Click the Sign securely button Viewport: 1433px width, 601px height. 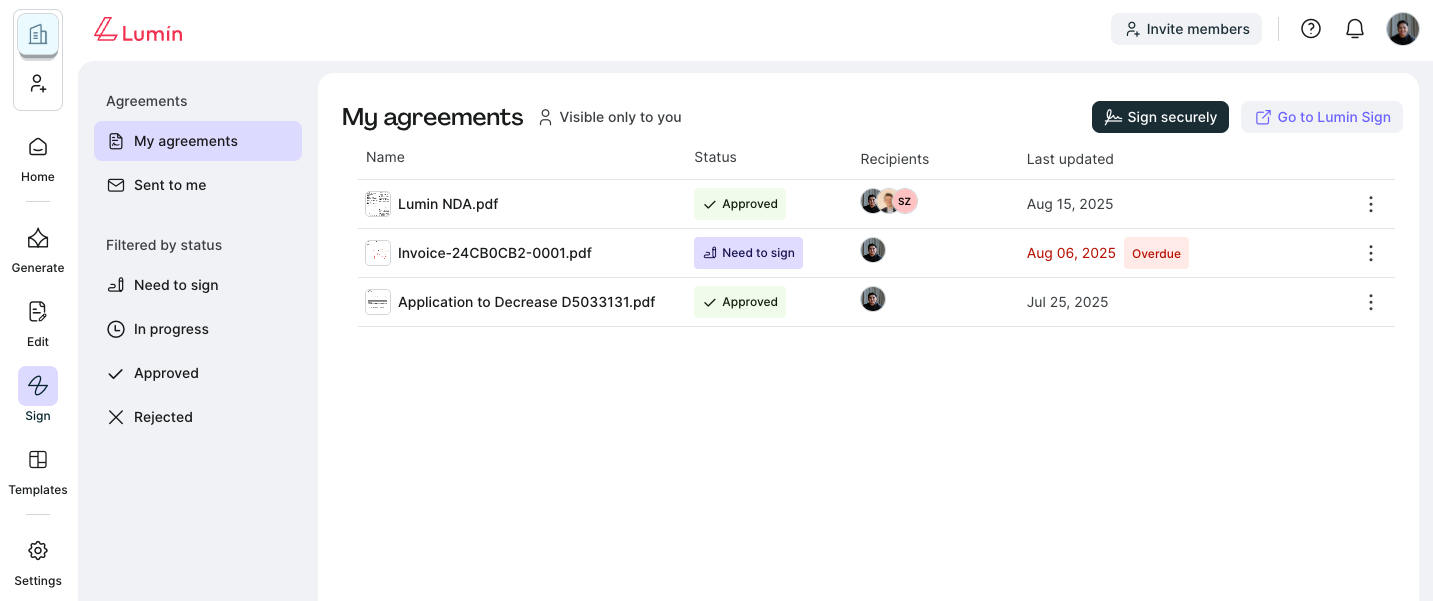click(x=1160, y=117)
